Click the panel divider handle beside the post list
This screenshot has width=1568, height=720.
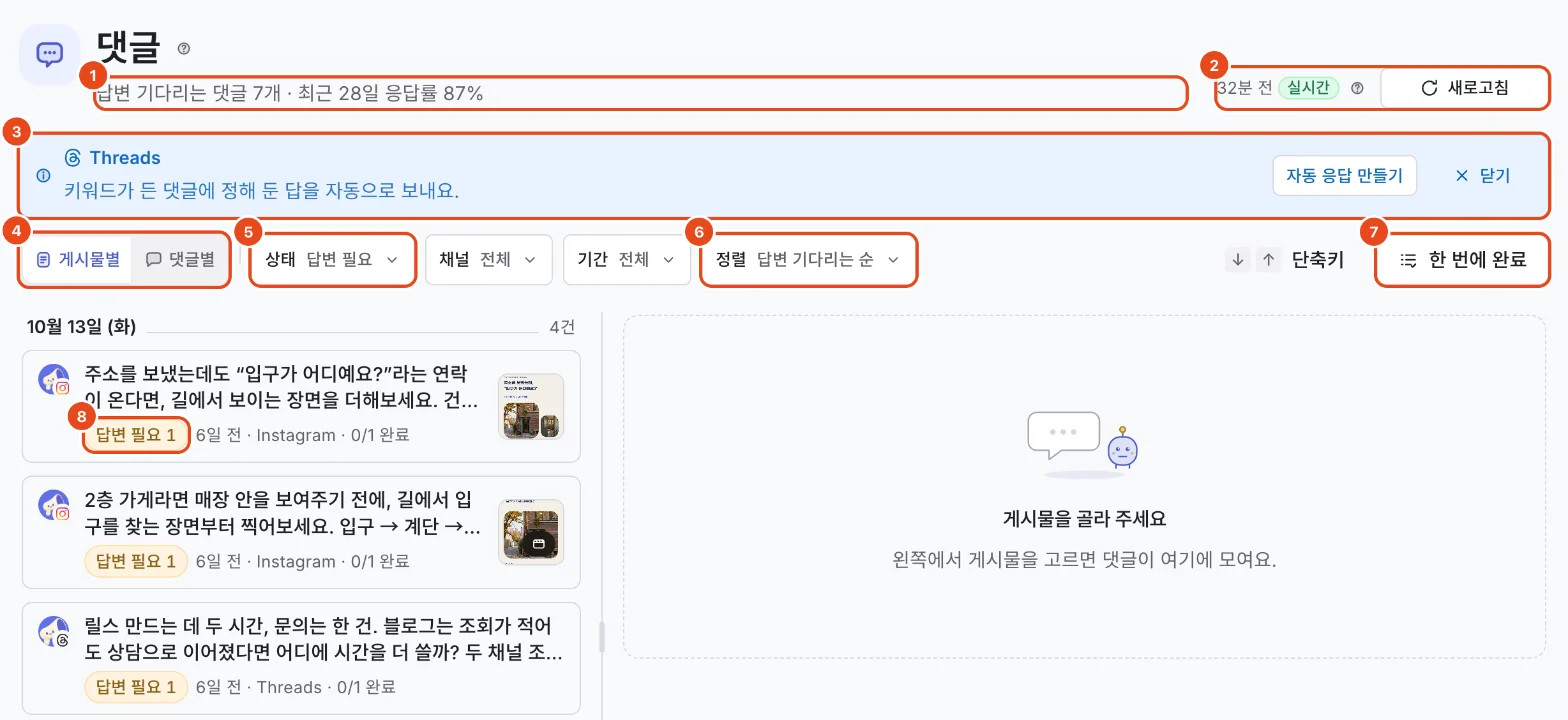pos(602,637)
